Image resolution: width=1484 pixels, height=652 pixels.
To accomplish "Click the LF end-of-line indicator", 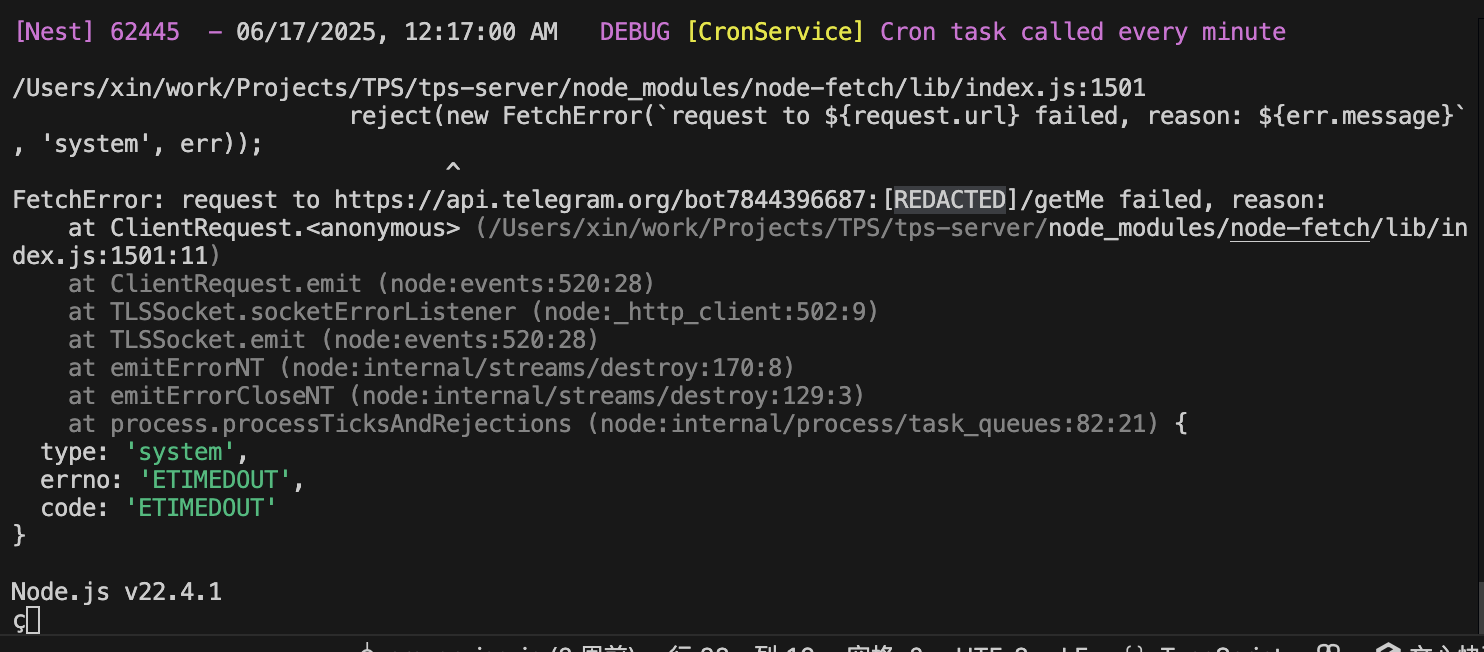I will [x=1074, y=648].
